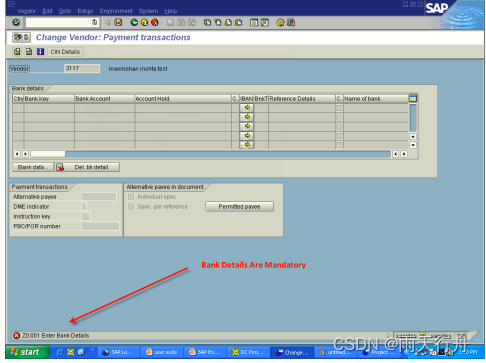
Task: Click the Alternative payee input field
Action: [99, 197]
